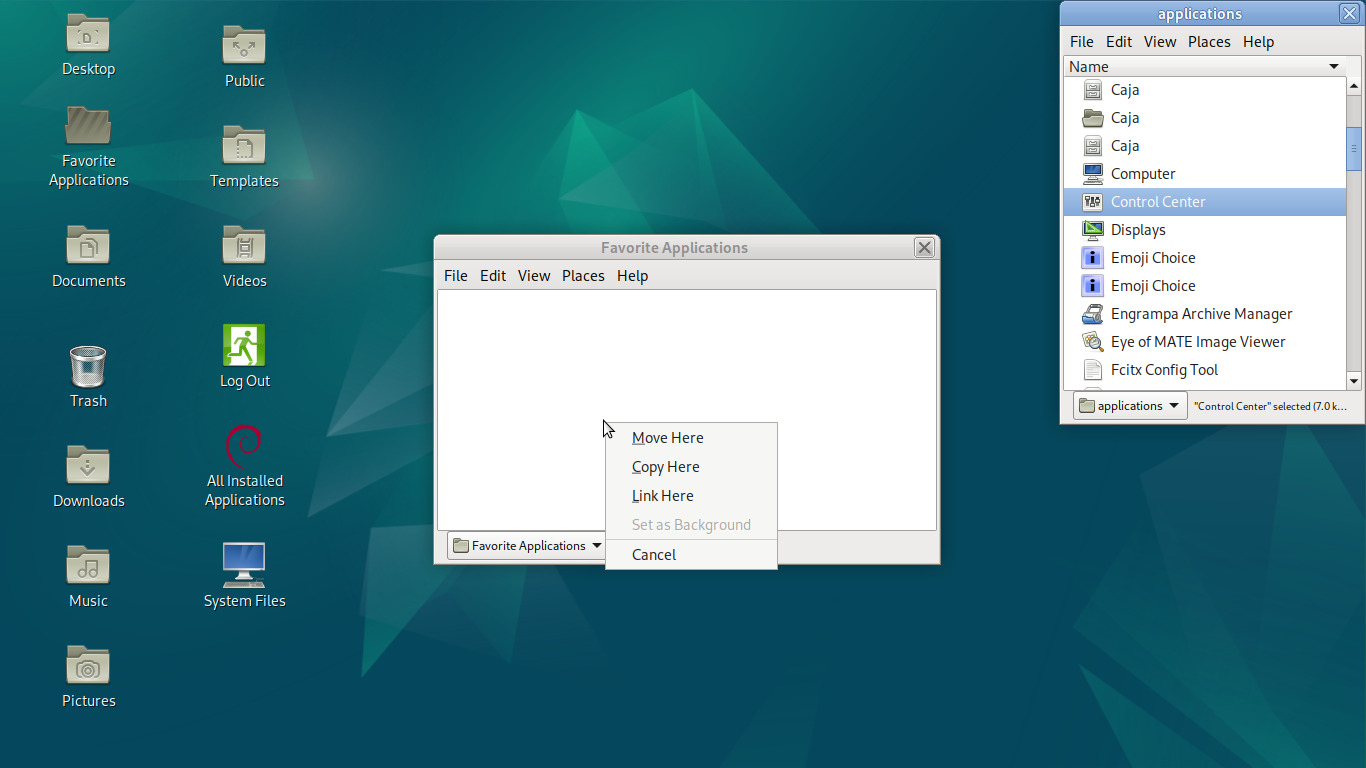Click the Trash icon on desktop
Screen dimensions: 1366x768
coord(88,366)
